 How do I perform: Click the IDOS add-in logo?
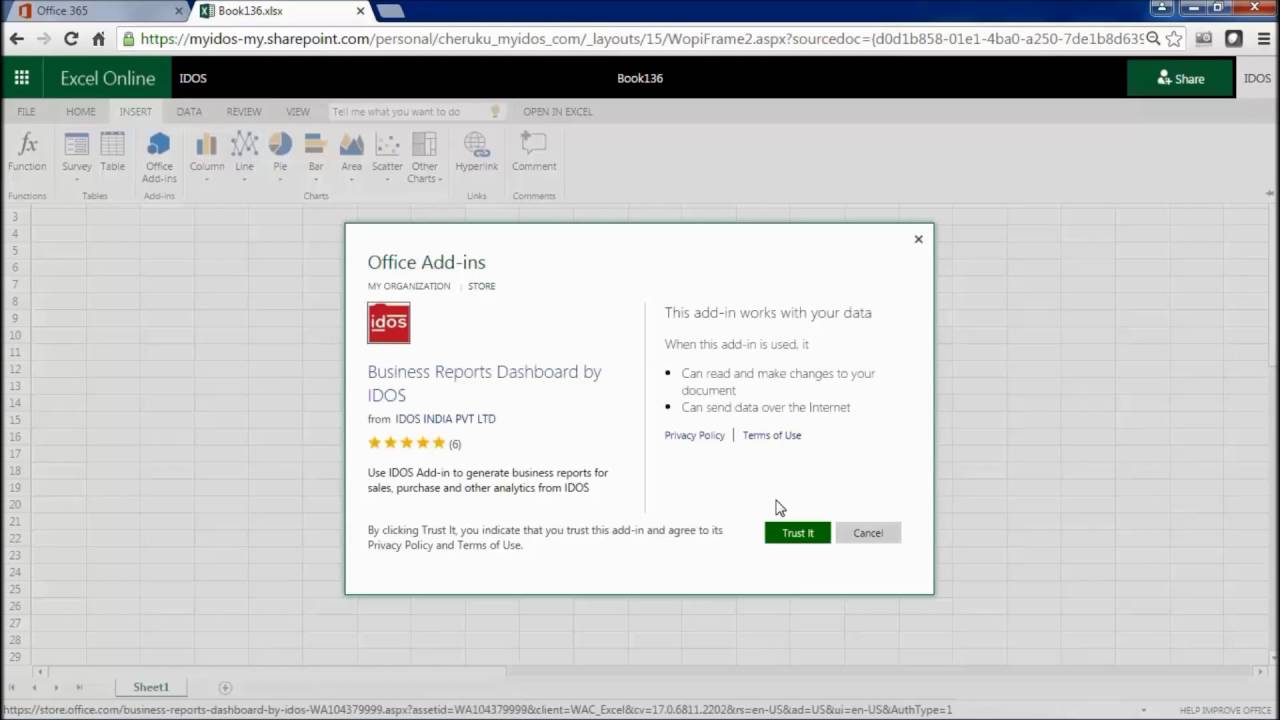389,323
